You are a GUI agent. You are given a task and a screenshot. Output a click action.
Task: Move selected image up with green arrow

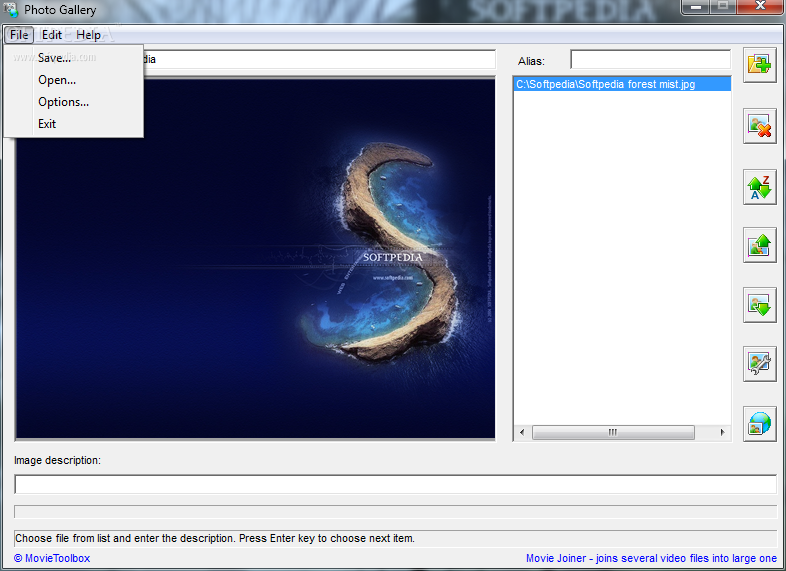[x=759, y=245]
